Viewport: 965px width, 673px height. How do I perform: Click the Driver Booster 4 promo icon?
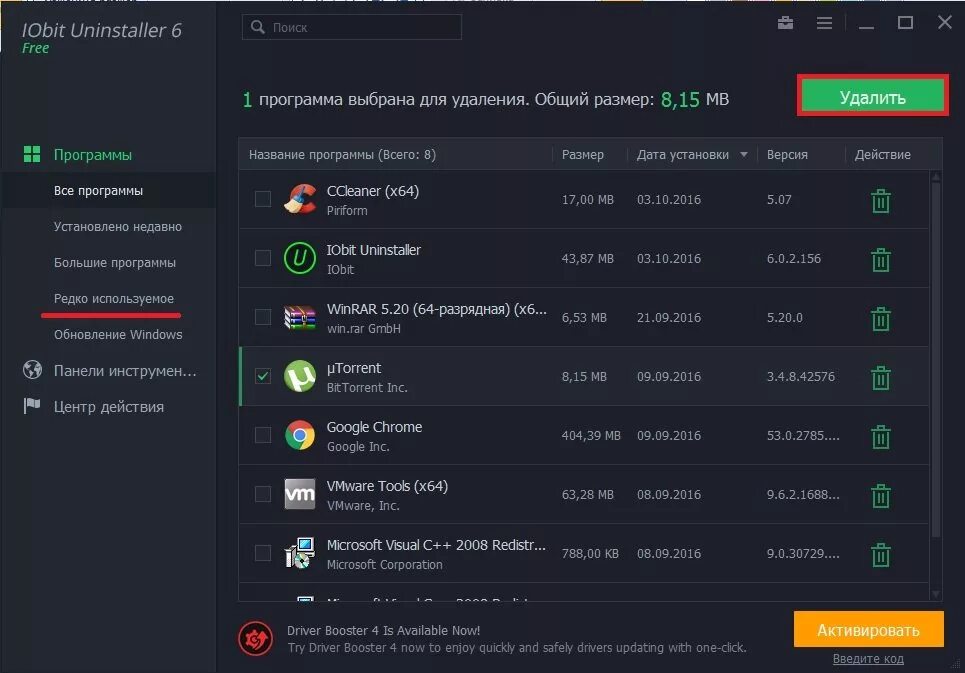(255, 639)
